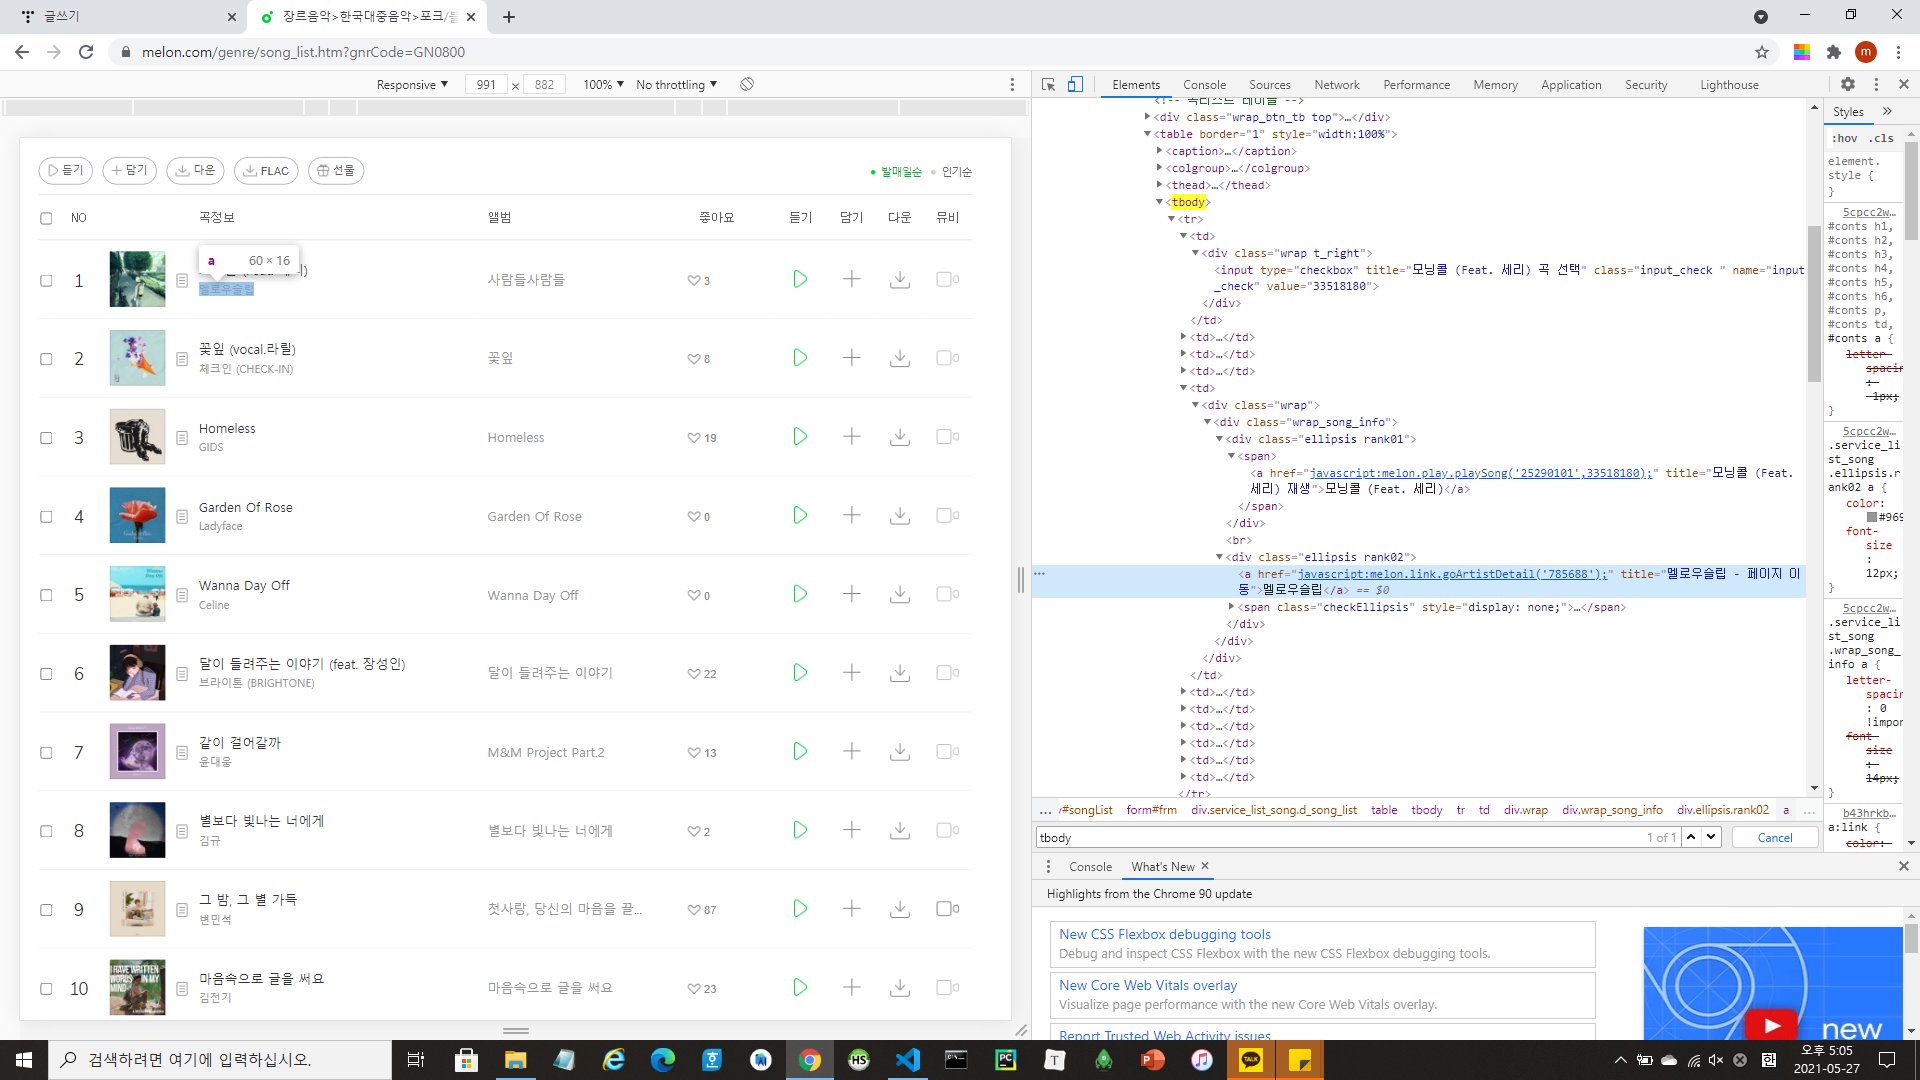
Task: Open File Explorer from the taskbar
Action: pos(515,1060)
